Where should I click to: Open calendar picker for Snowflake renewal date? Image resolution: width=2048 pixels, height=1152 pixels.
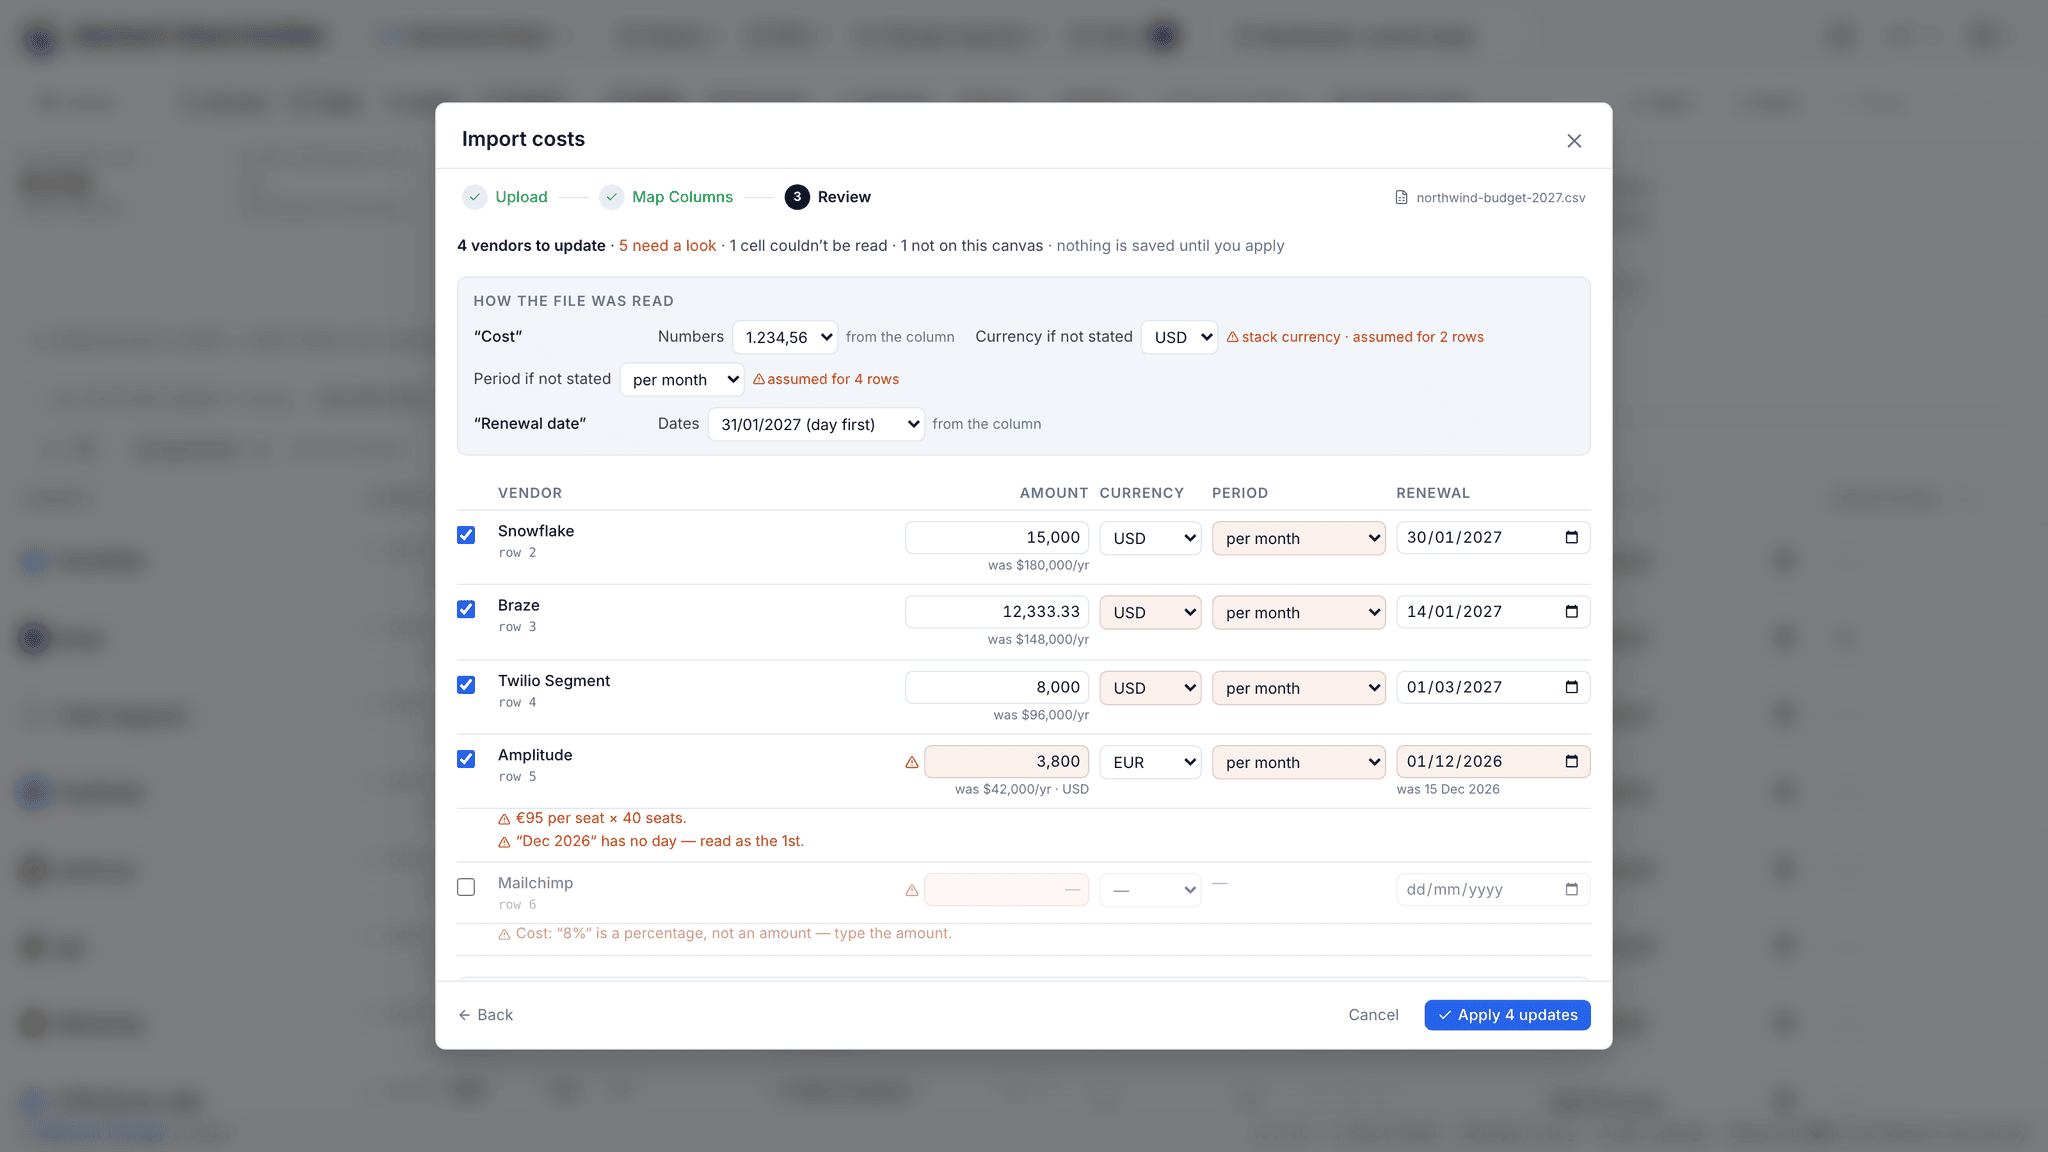[x=1571, y=538]
